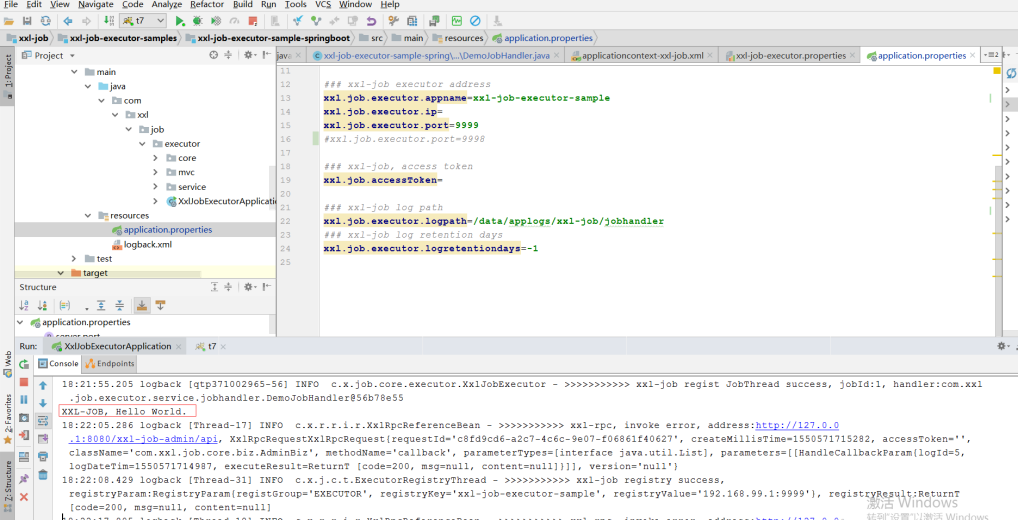Screen dimensions: 1018x520
Task: Click the Build project icon before t7
Action: click(108, 21)
